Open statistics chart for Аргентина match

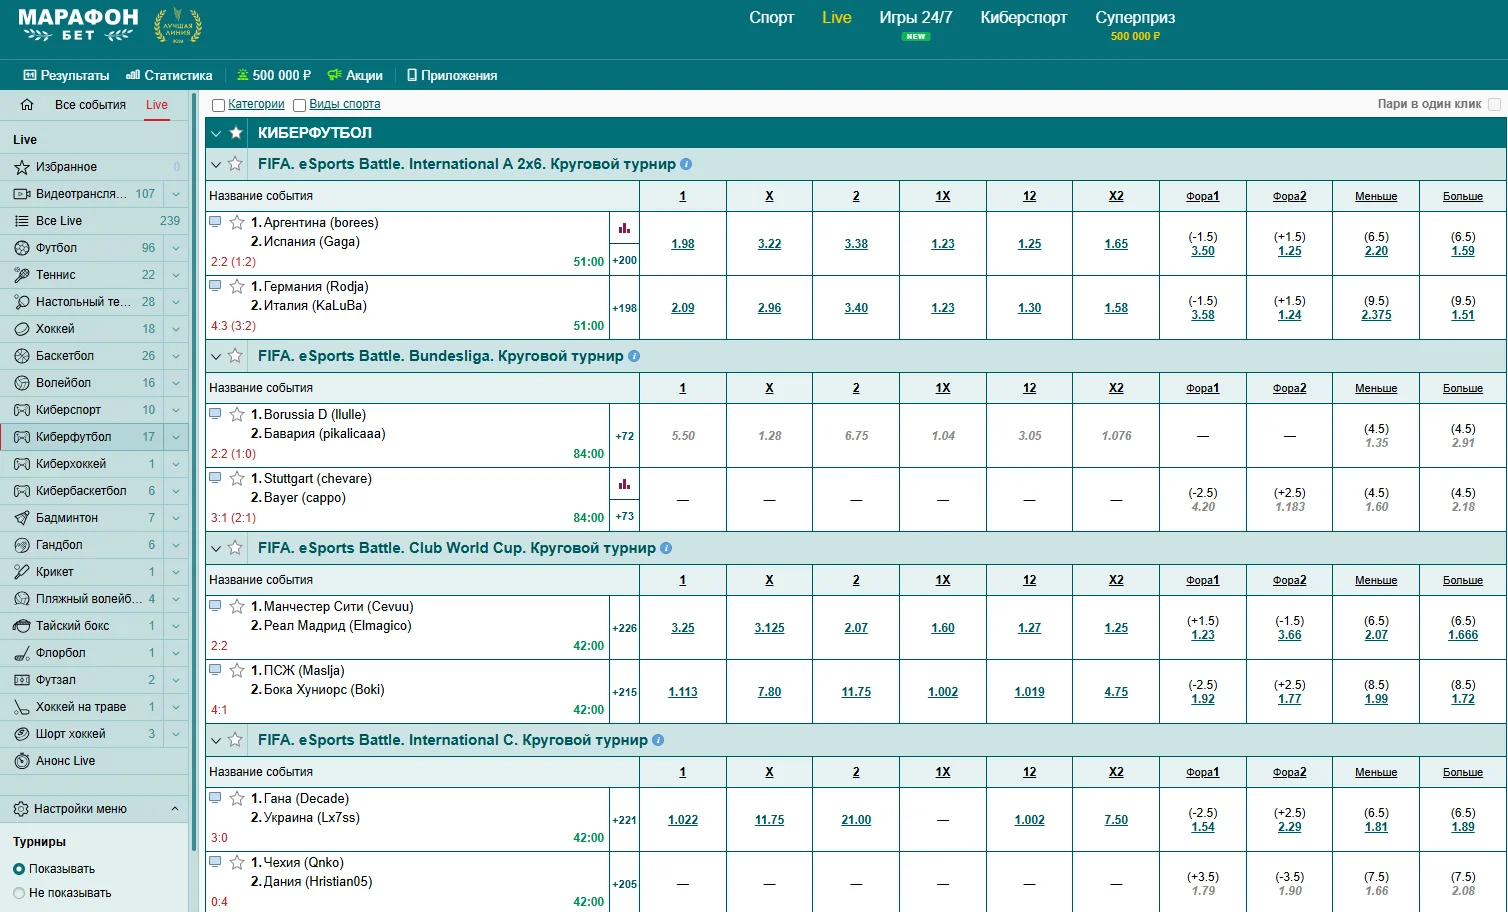(624, 228)
